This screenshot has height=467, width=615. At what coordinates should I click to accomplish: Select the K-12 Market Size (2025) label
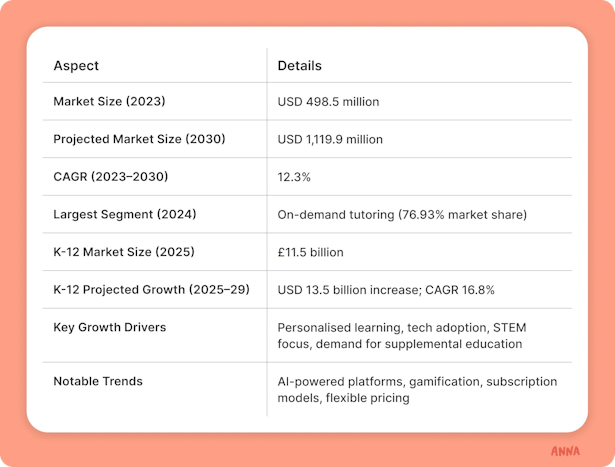124,252
